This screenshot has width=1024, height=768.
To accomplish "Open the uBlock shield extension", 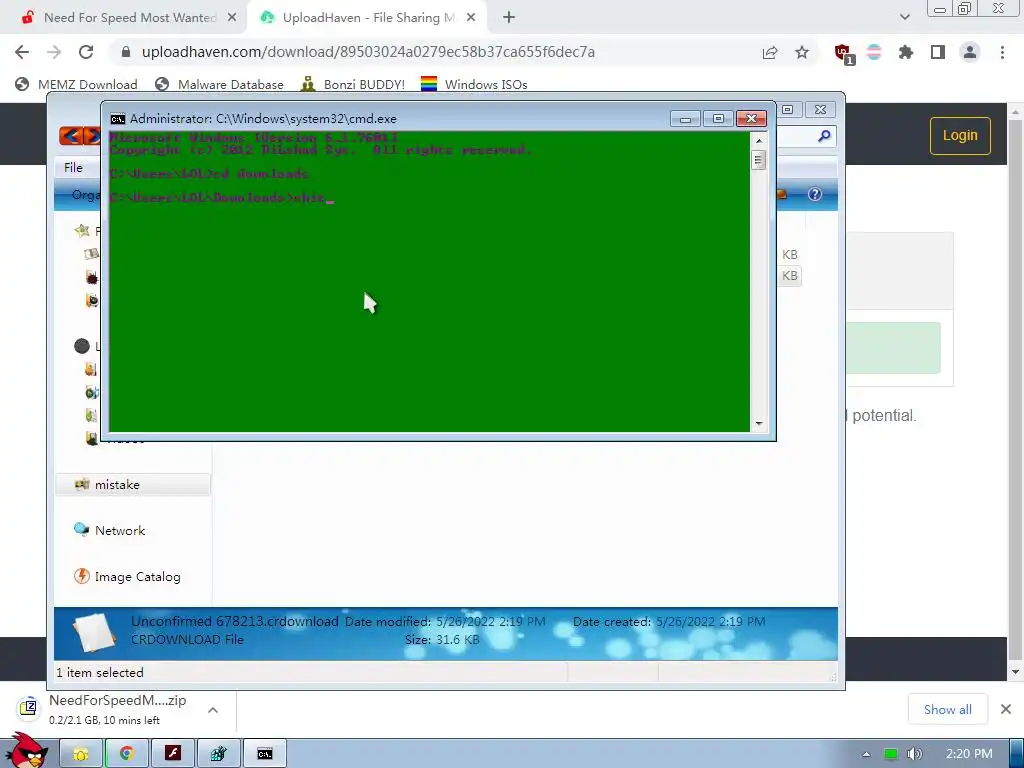I will [x=844, y=54].
